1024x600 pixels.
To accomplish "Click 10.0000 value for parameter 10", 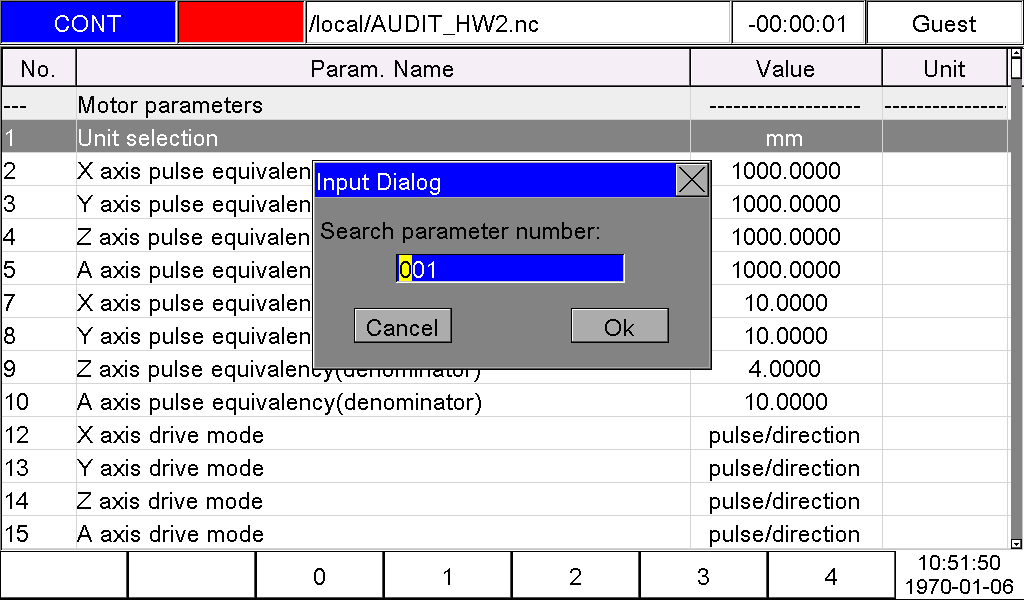I will pyautogui.click(x=786, y=402).
